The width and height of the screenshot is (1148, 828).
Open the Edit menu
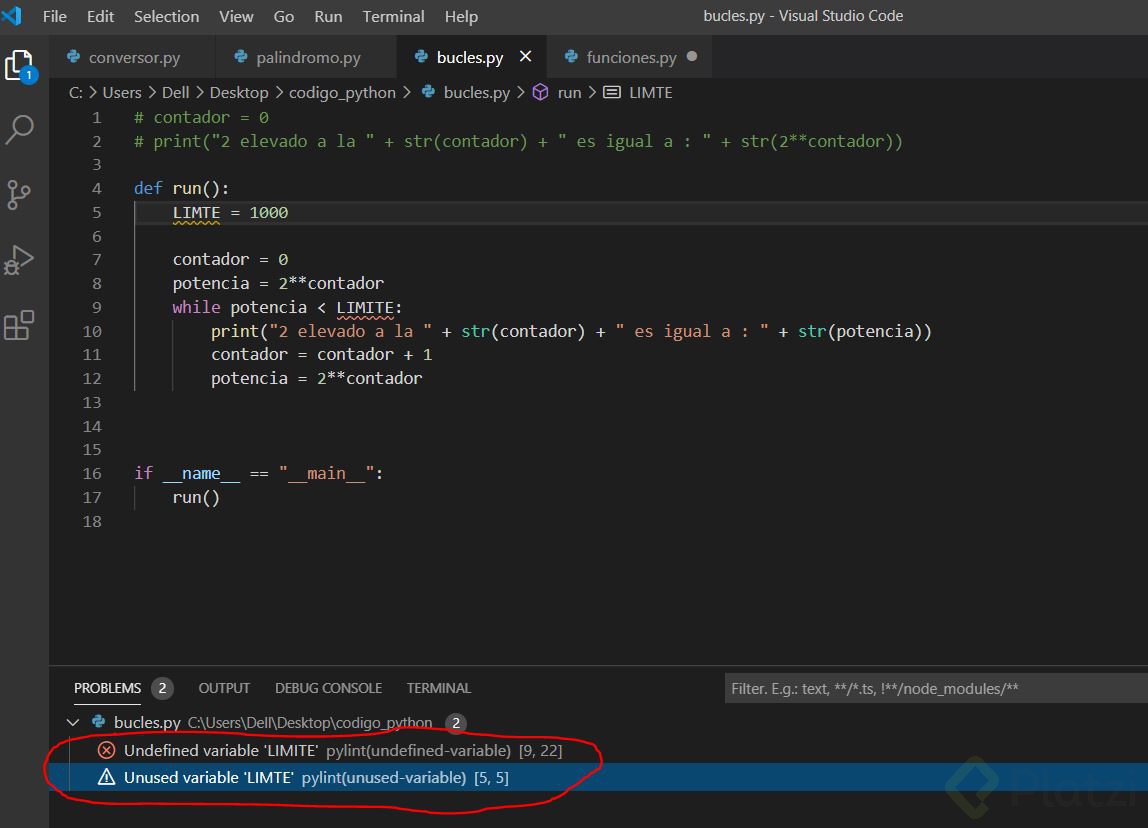click(x=100, y=16)
